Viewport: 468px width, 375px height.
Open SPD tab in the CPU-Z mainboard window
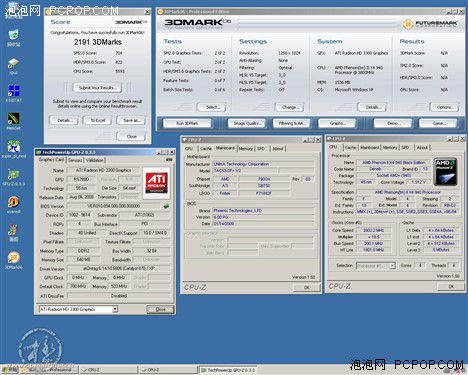click(261, 149)
